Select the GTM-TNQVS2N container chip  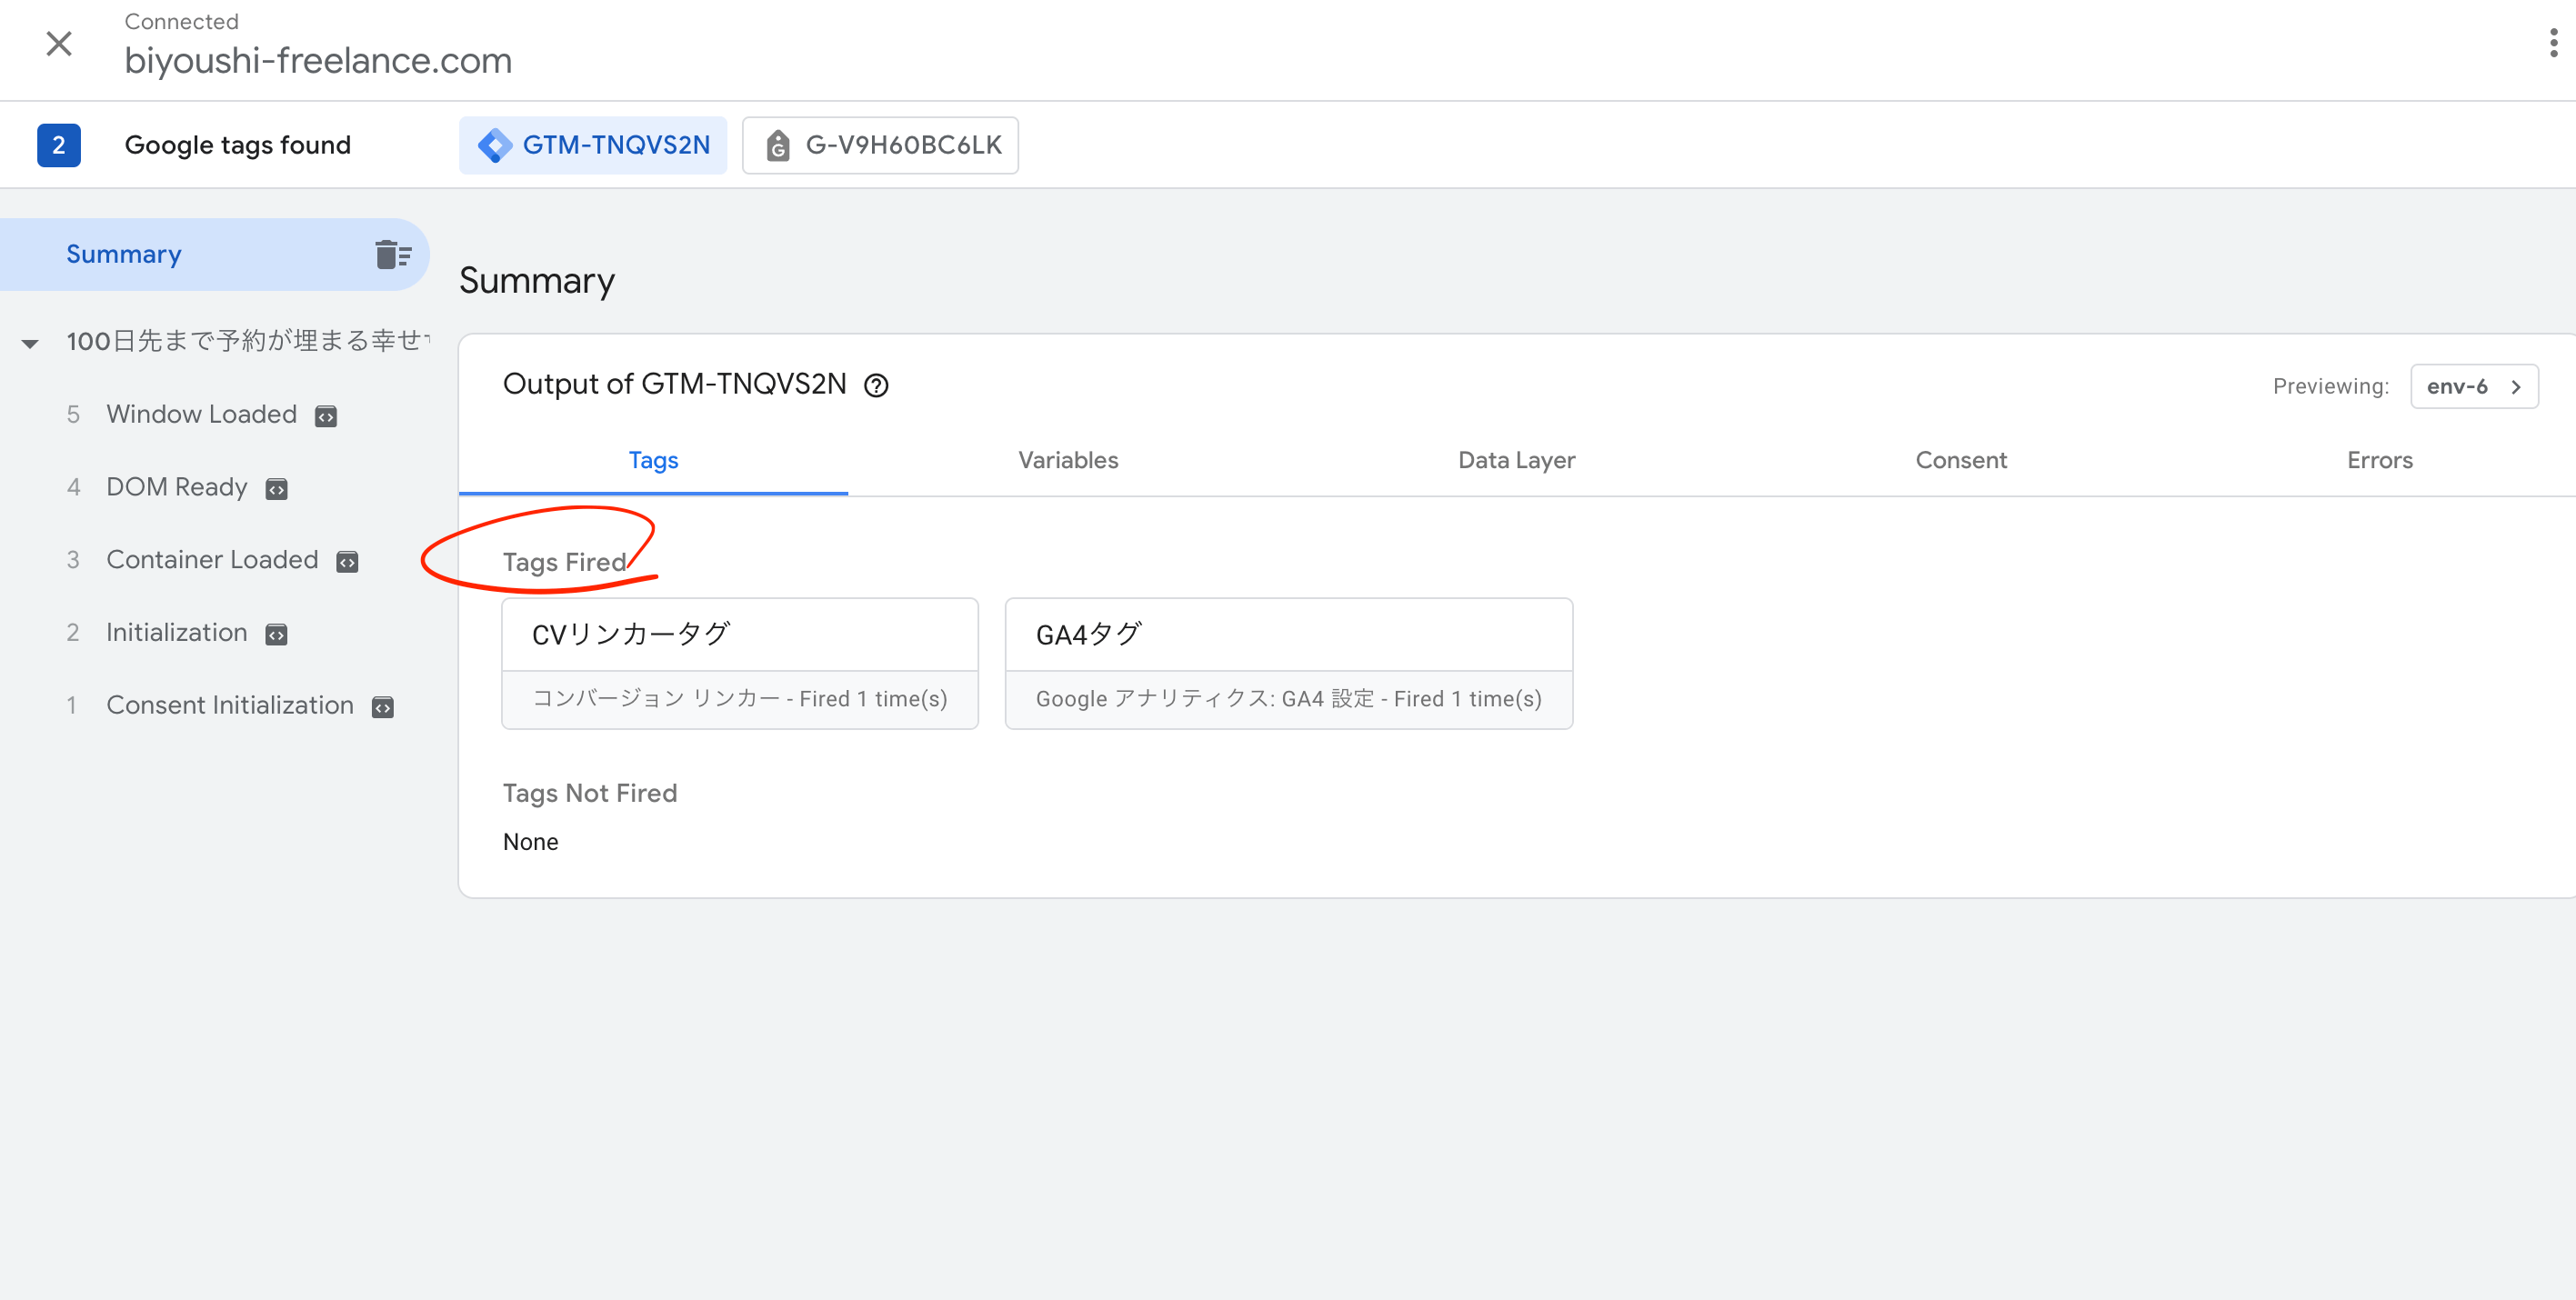coord(593,145)
